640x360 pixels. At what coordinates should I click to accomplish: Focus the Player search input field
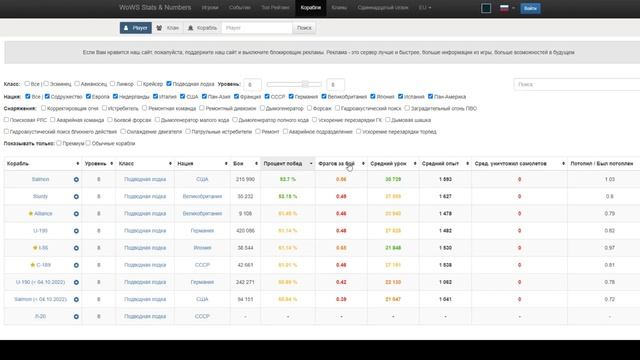coord(257,28)
